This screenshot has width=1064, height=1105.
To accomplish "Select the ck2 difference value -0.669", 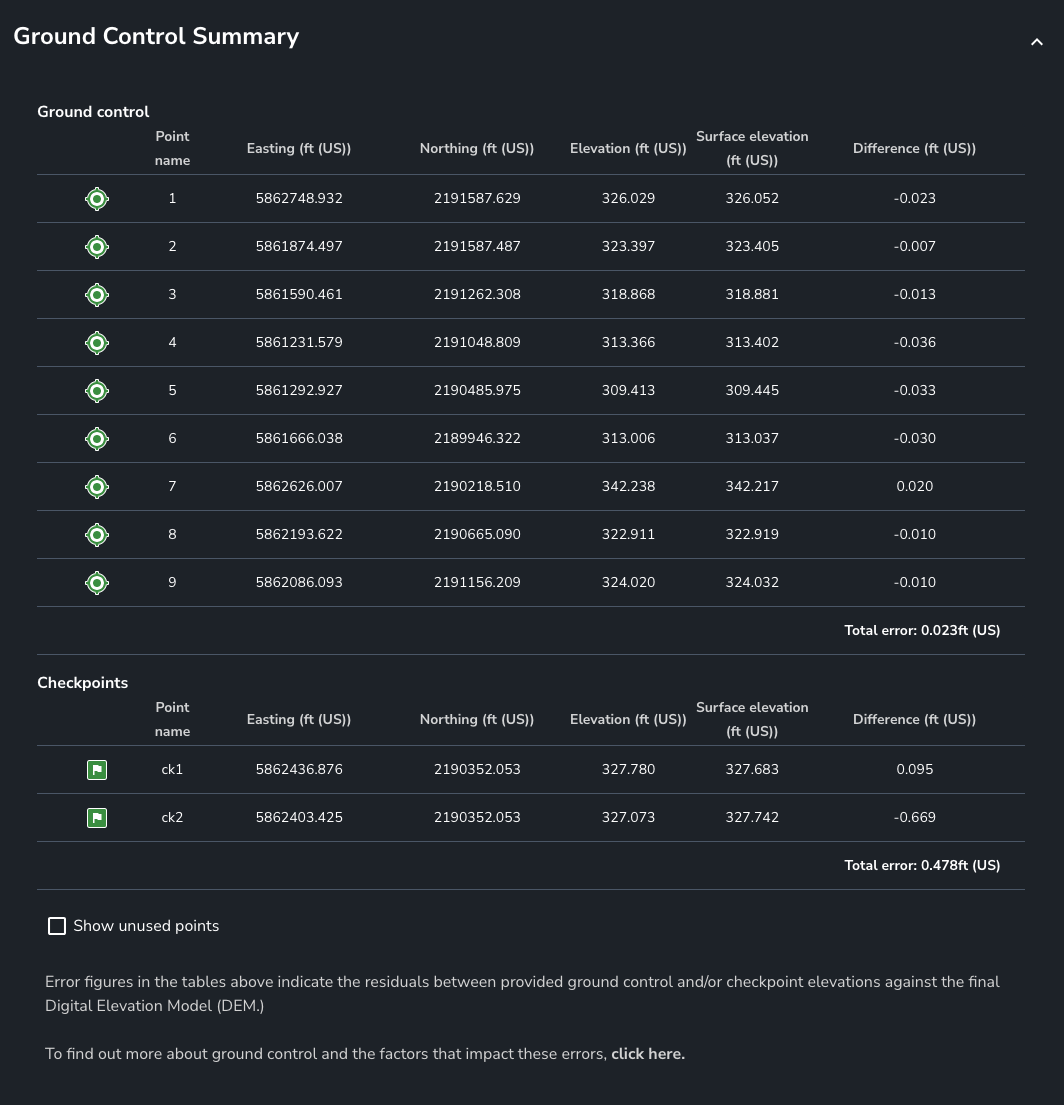I will point(914,818).
